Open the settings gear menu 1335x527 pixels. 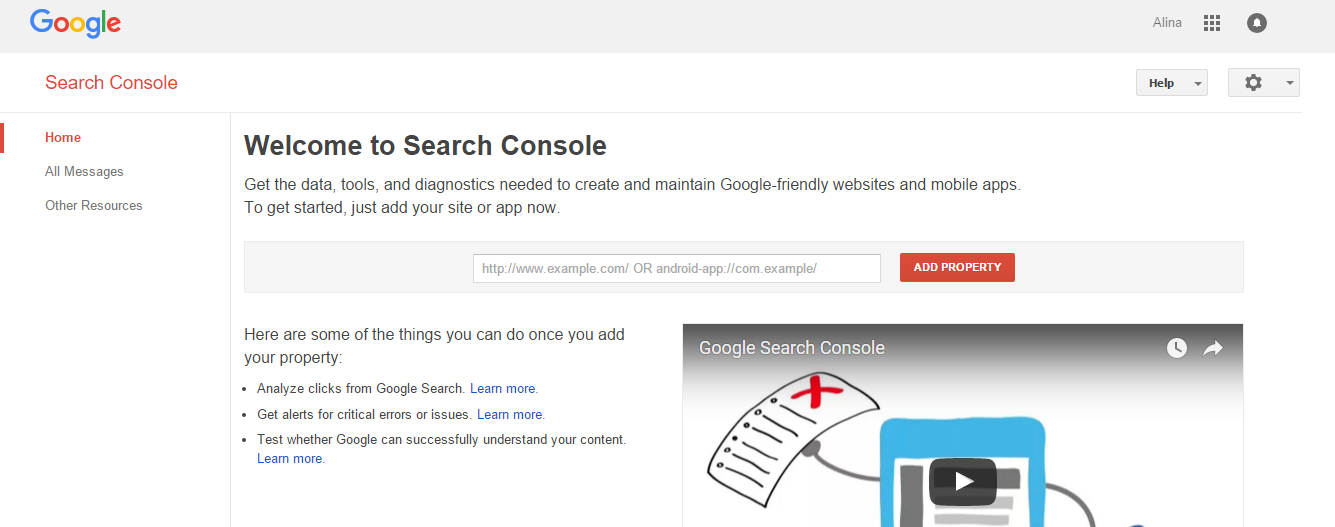tap(1264, 83)
